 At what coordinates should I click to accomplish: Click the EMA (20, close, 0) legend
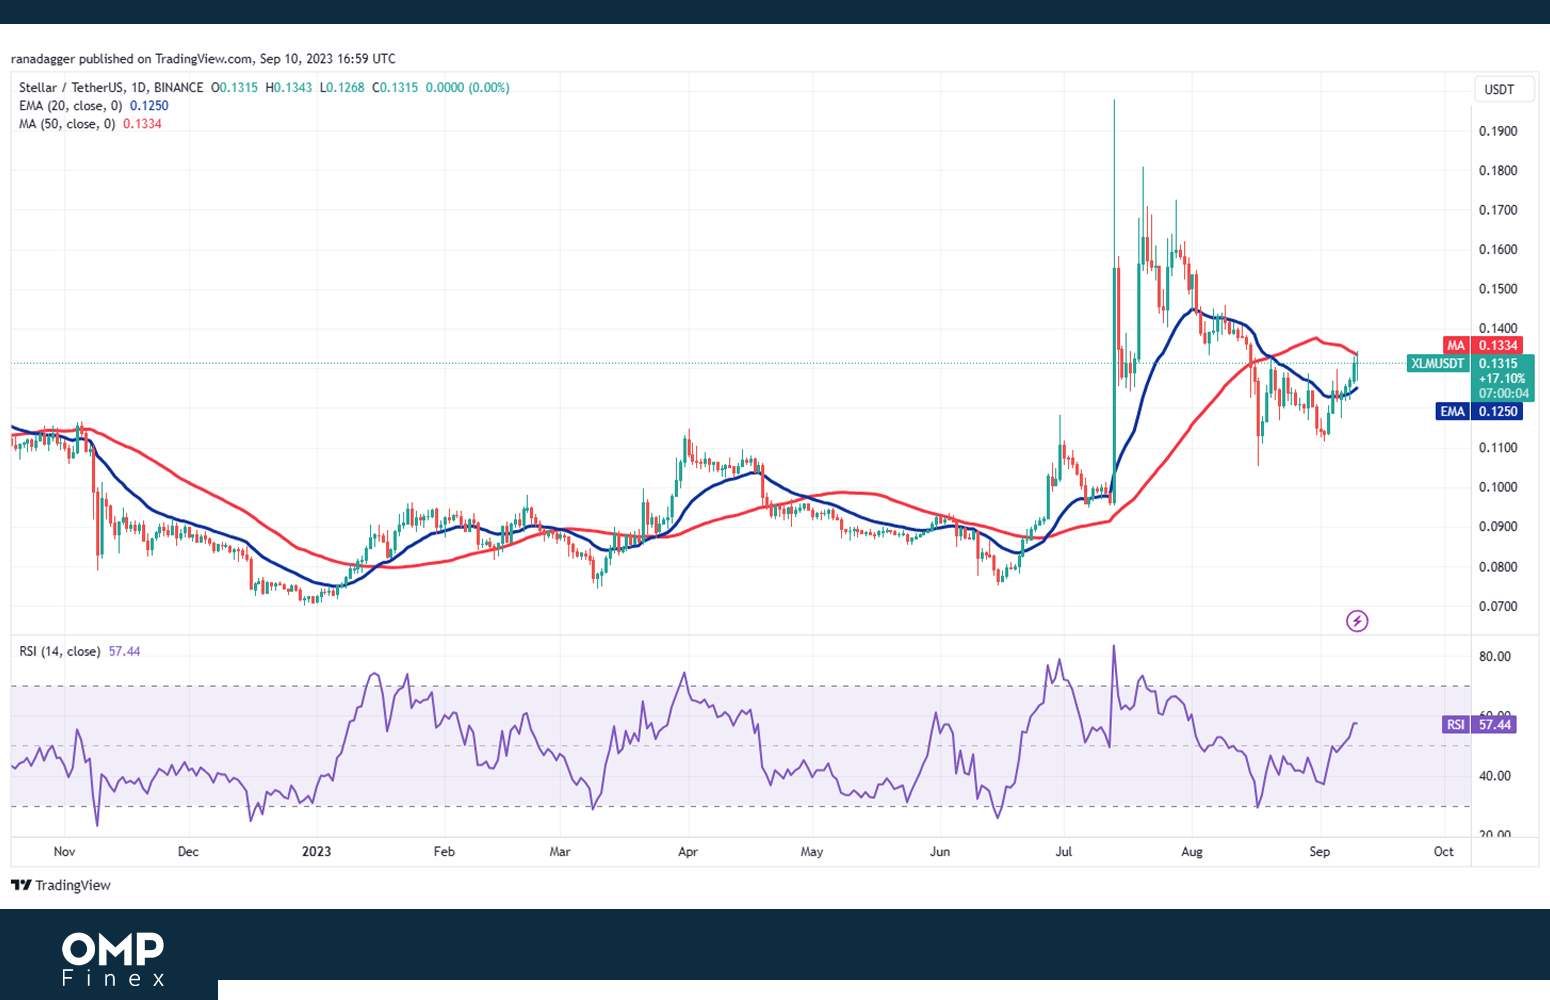coord(94,105)
